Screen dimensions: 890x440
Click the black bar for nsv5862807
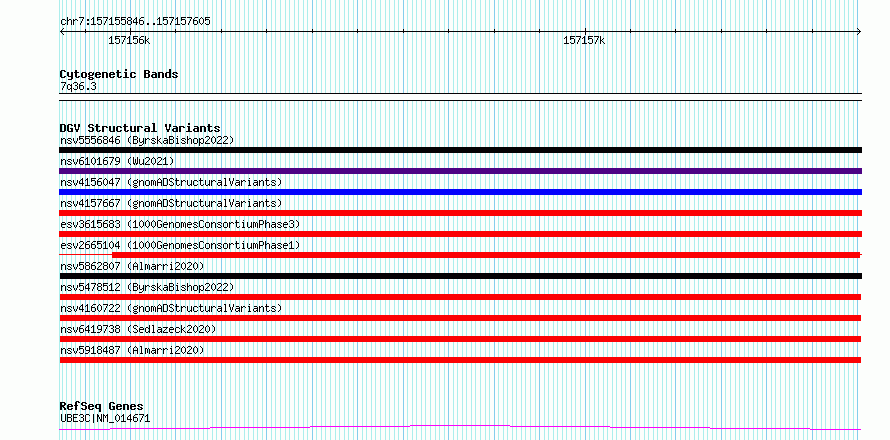[460, 276]
